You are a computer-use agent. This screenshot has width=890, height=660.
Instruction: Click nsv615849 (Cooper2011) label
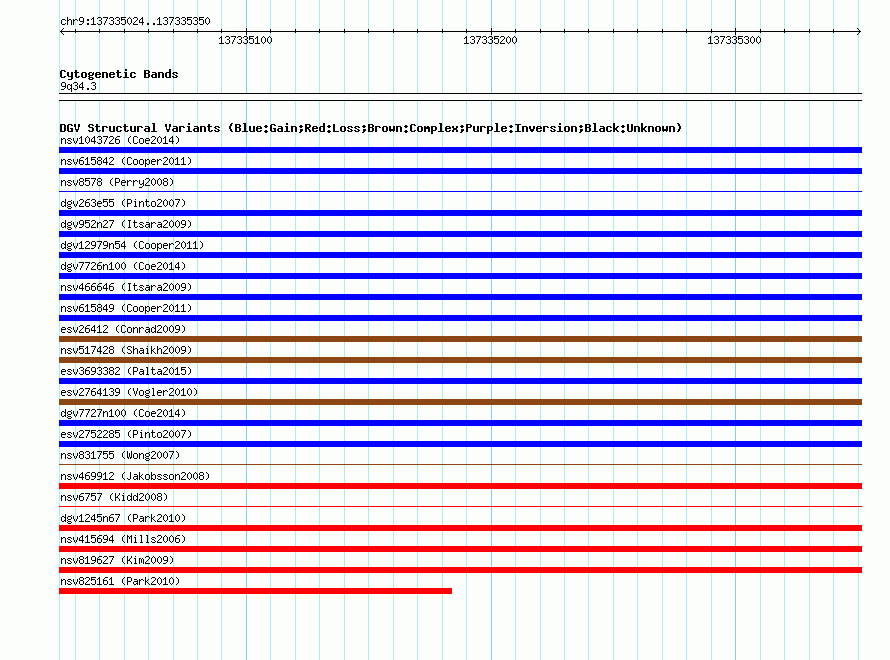click(126, 308)
